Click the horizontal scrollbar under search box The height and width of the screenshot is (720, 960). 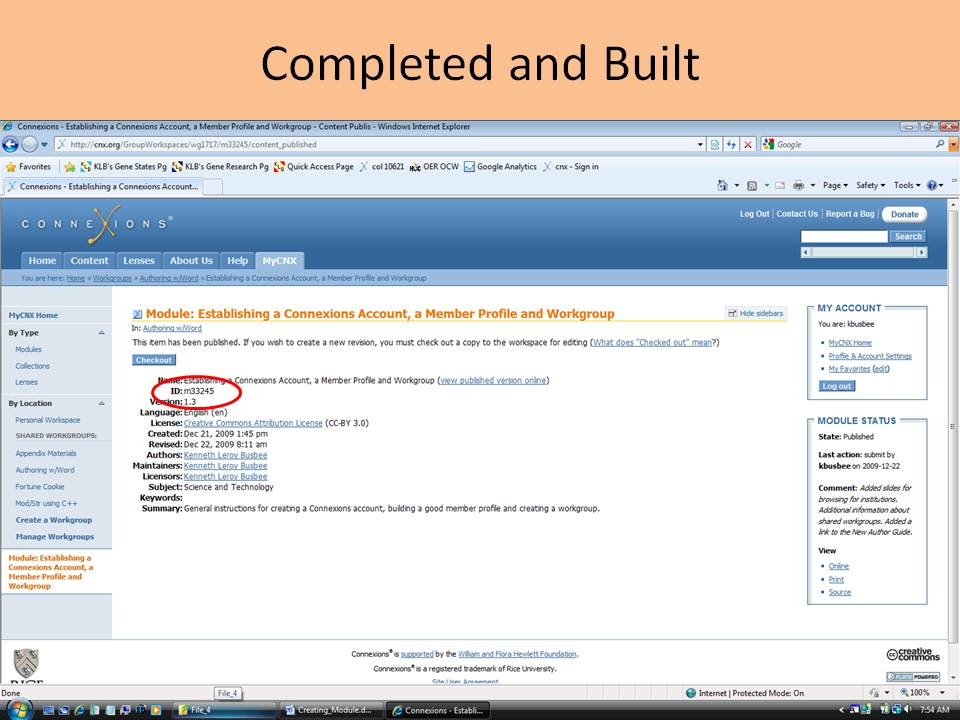[864, 252]
